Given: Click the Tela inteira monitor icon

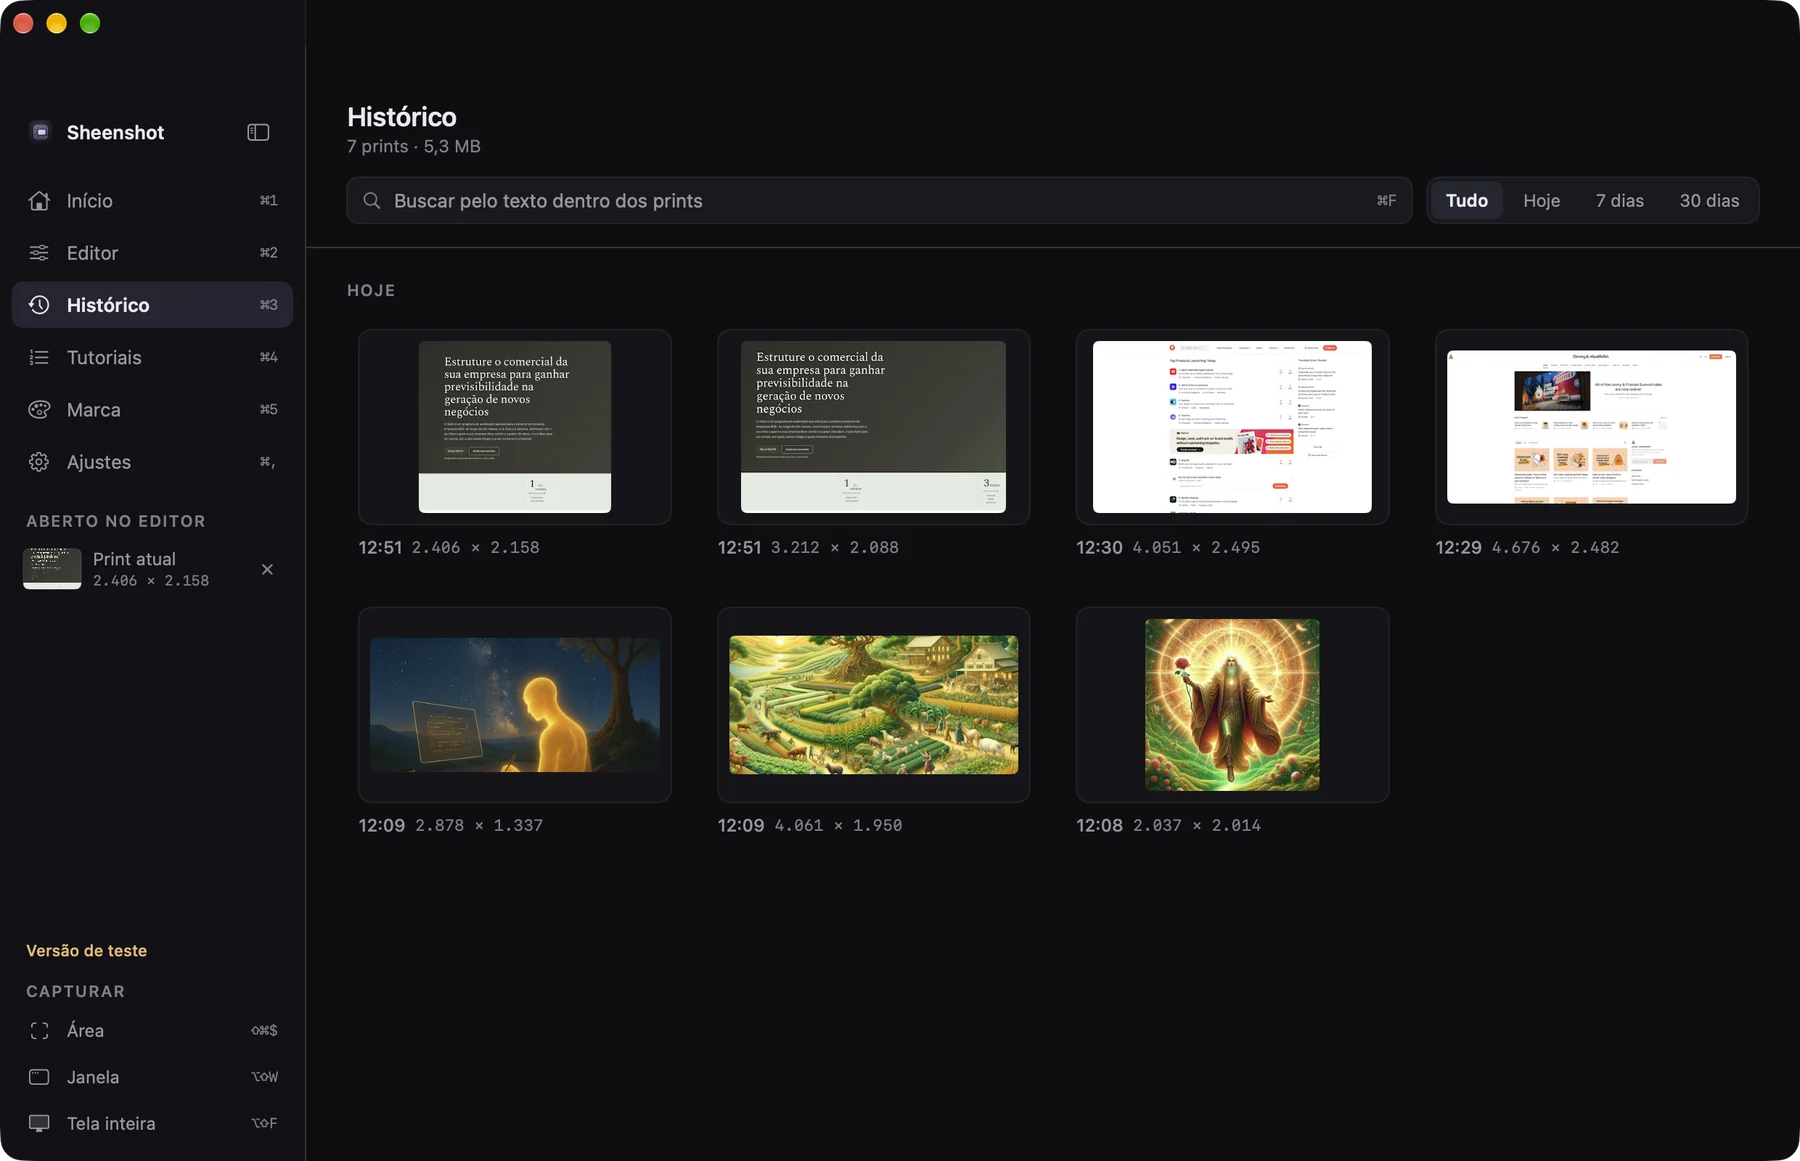Looking at the screenshot, I should click(39, 1123).
